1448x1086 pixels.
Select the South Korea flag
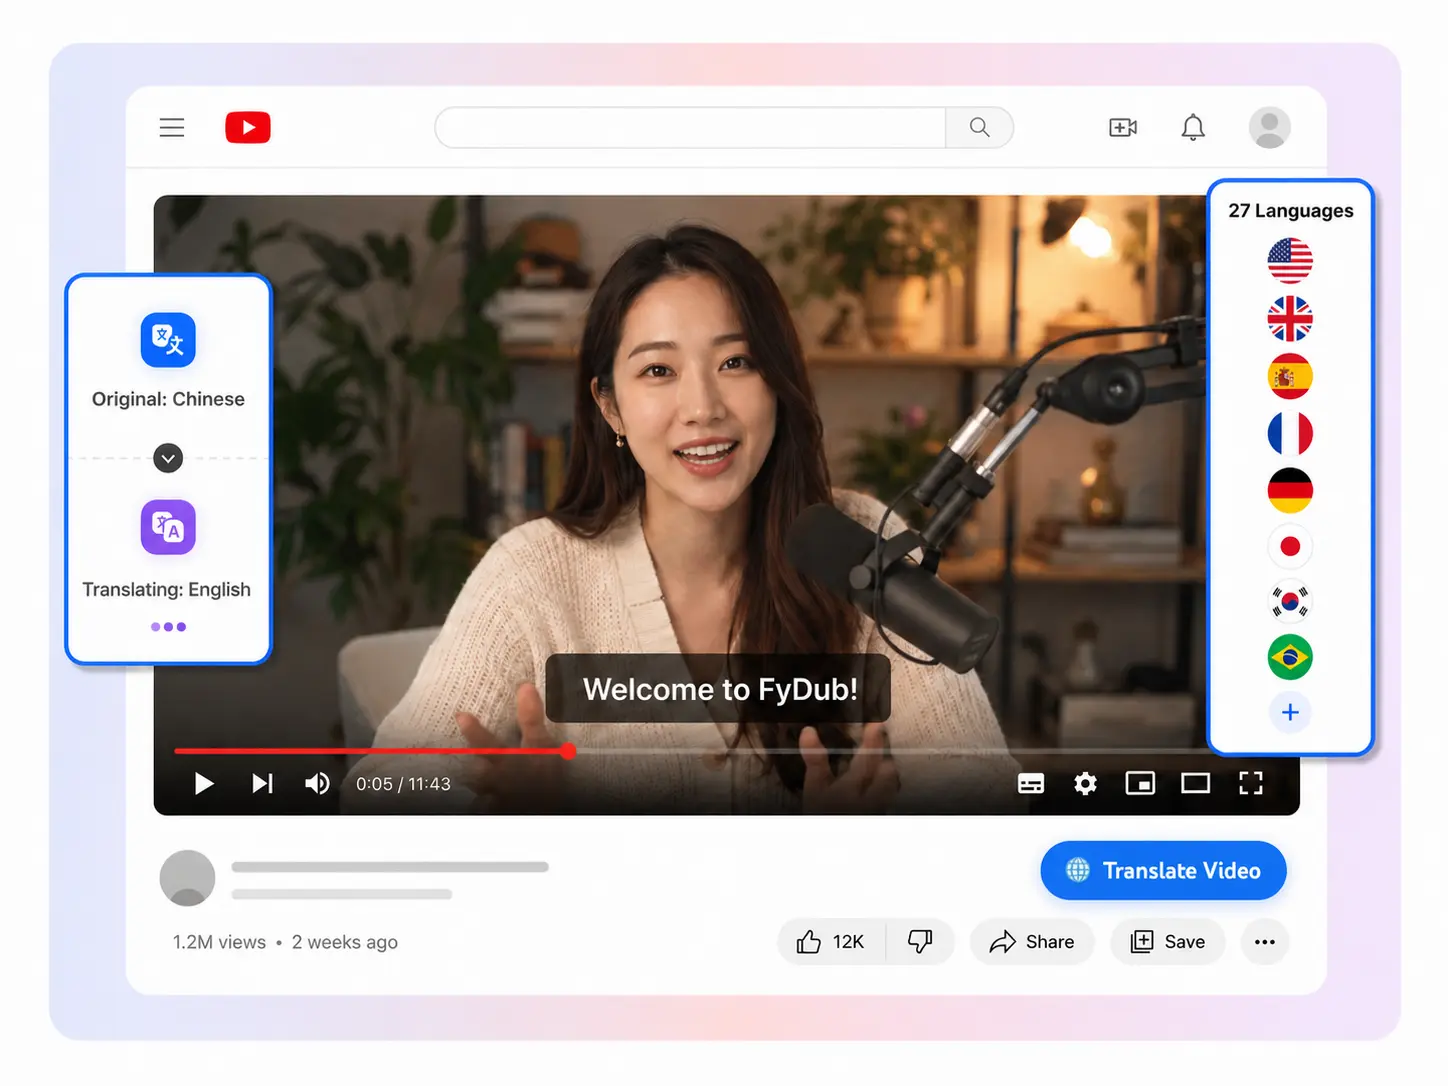[1290, 601]
